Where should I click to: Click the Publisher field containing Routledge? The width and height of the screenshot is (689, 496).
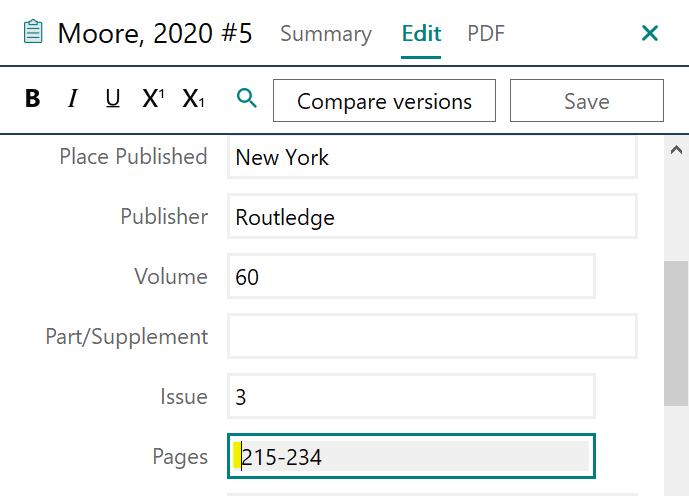(432, 217)
